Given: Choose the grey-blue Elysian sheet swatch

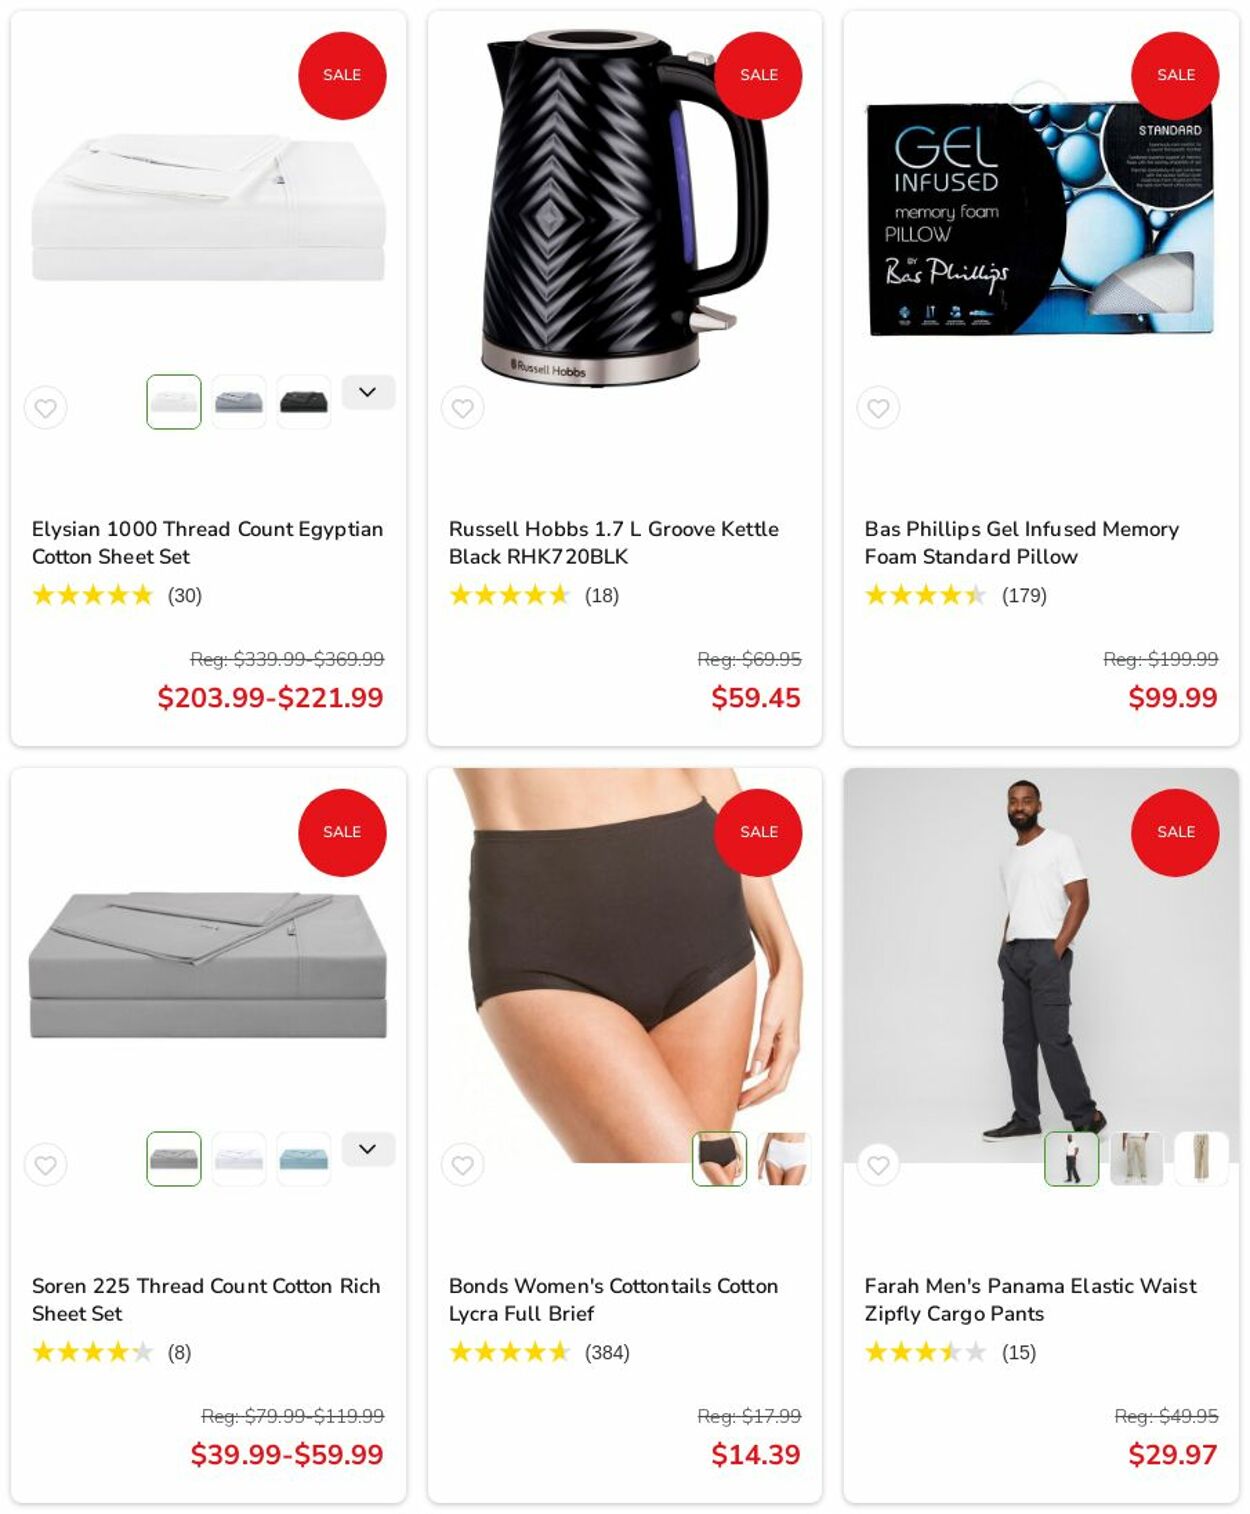Looking at the screenshot, I should tap(239, 402).
